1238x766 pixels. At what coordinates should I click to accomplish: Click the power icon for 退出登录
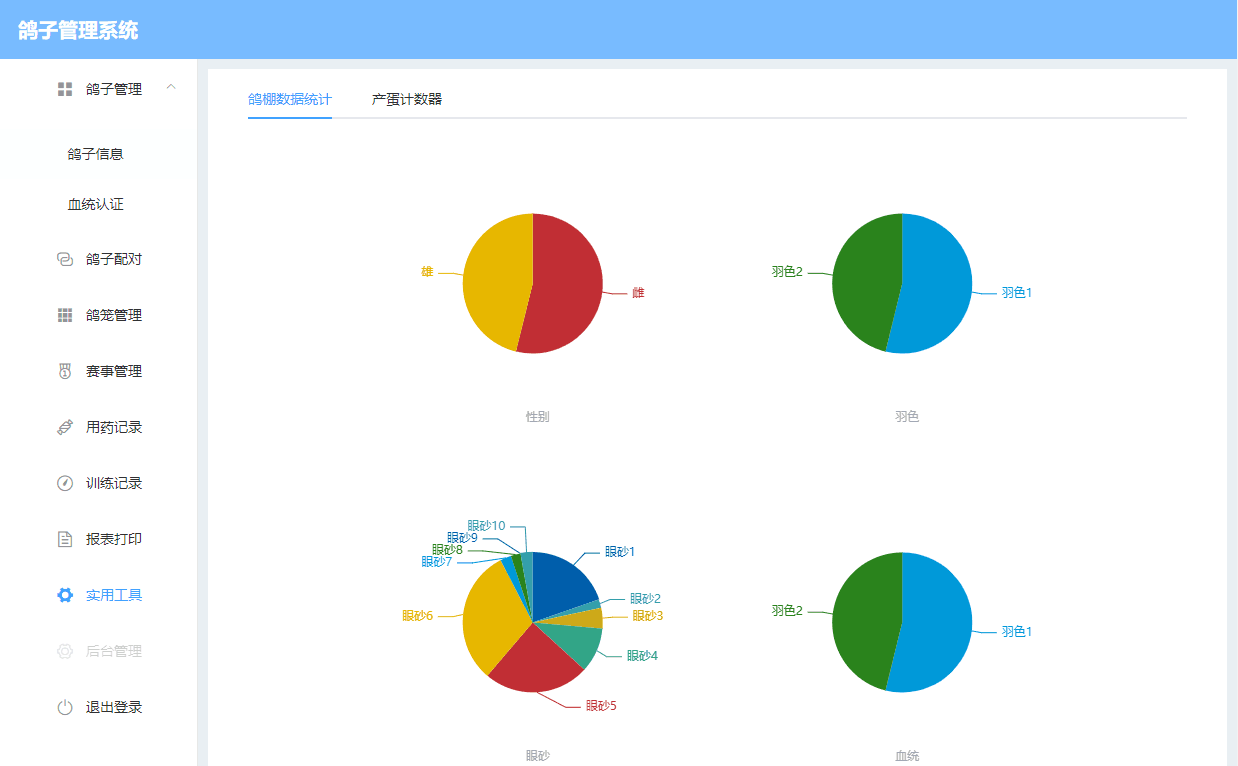(x=65, y=707)
